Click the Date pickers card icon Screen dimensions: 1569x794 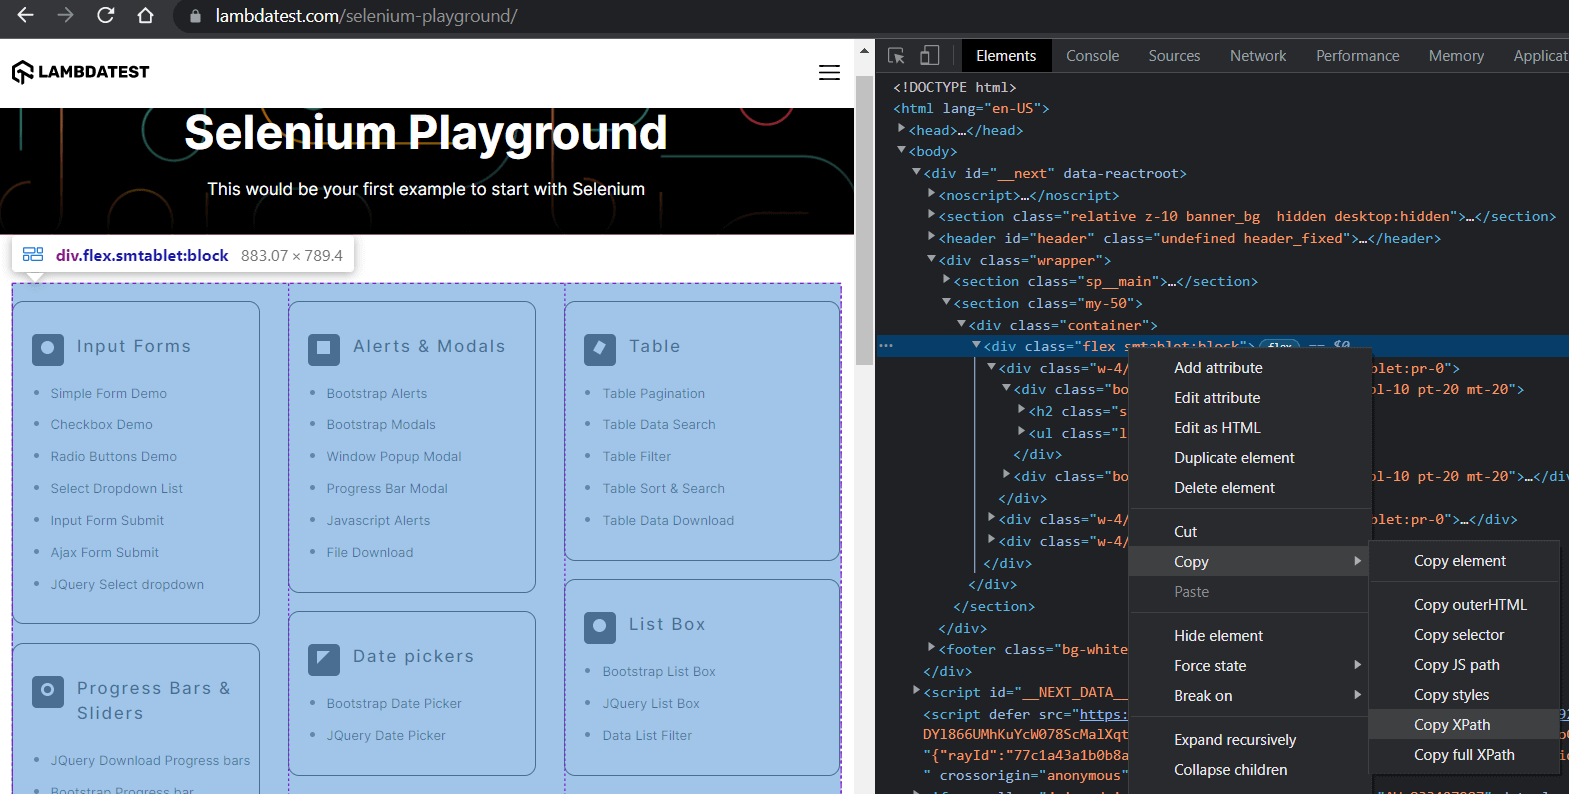324,659
